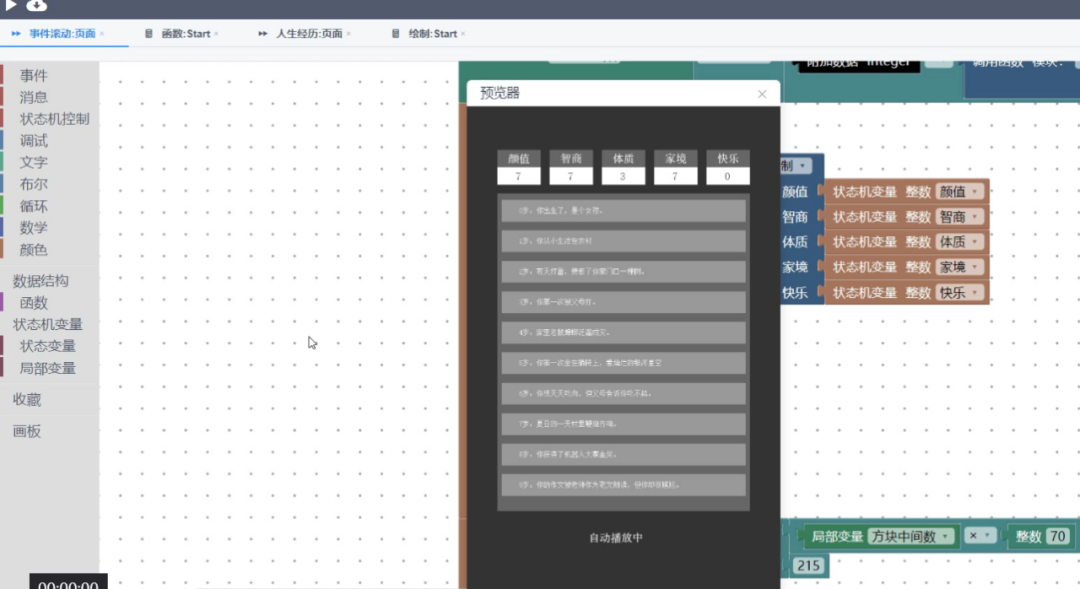
Task: Close the 人生经历:页面 tab
Action: pyautogui.click(x=349, y=34)
